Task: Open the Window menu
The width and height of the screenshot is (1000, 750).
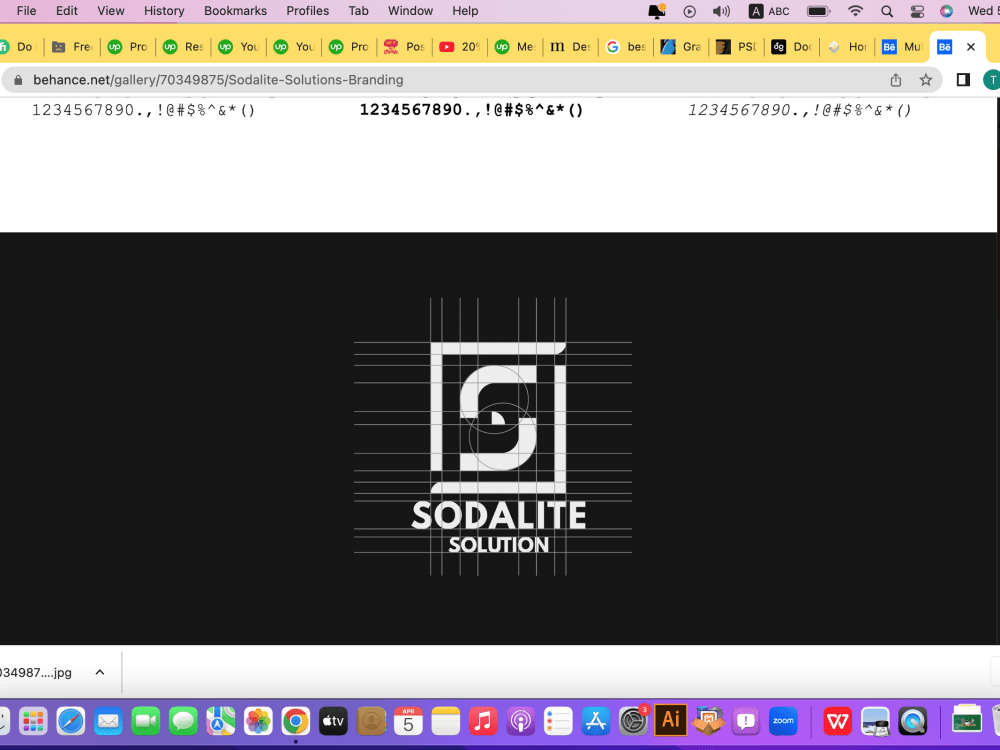Action: pos(411,11)
